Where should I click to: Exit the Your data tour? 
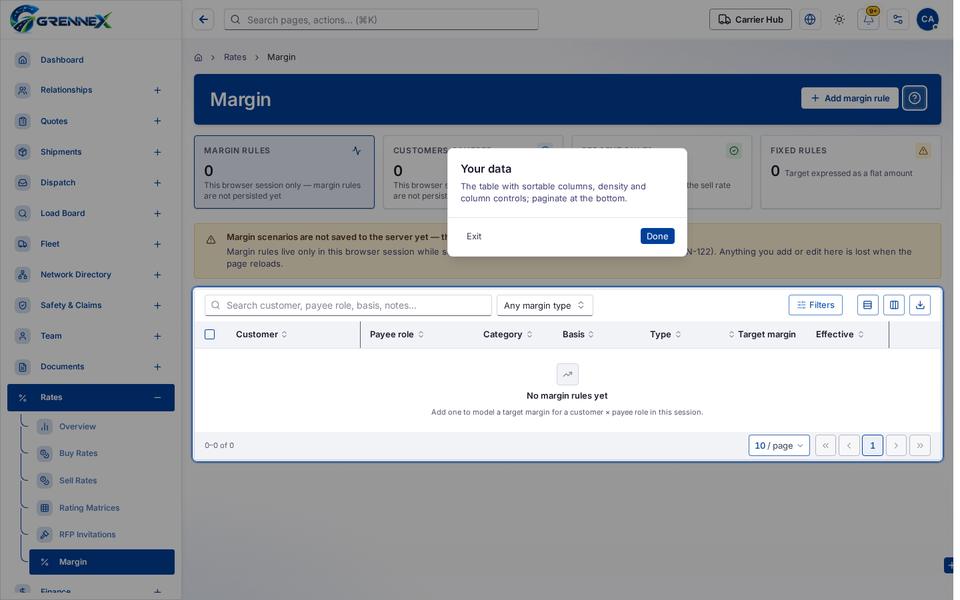point(474,236)
